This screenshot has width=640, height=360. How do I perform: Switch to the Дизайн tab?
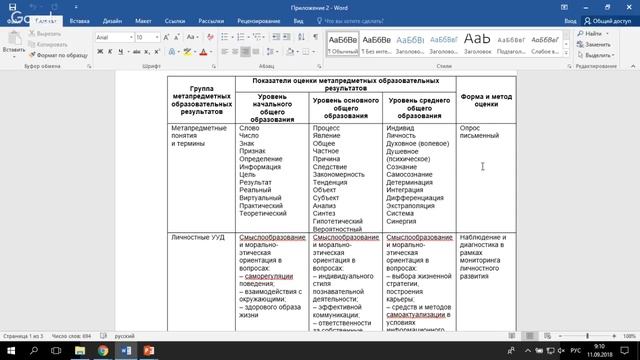point(112,21)
